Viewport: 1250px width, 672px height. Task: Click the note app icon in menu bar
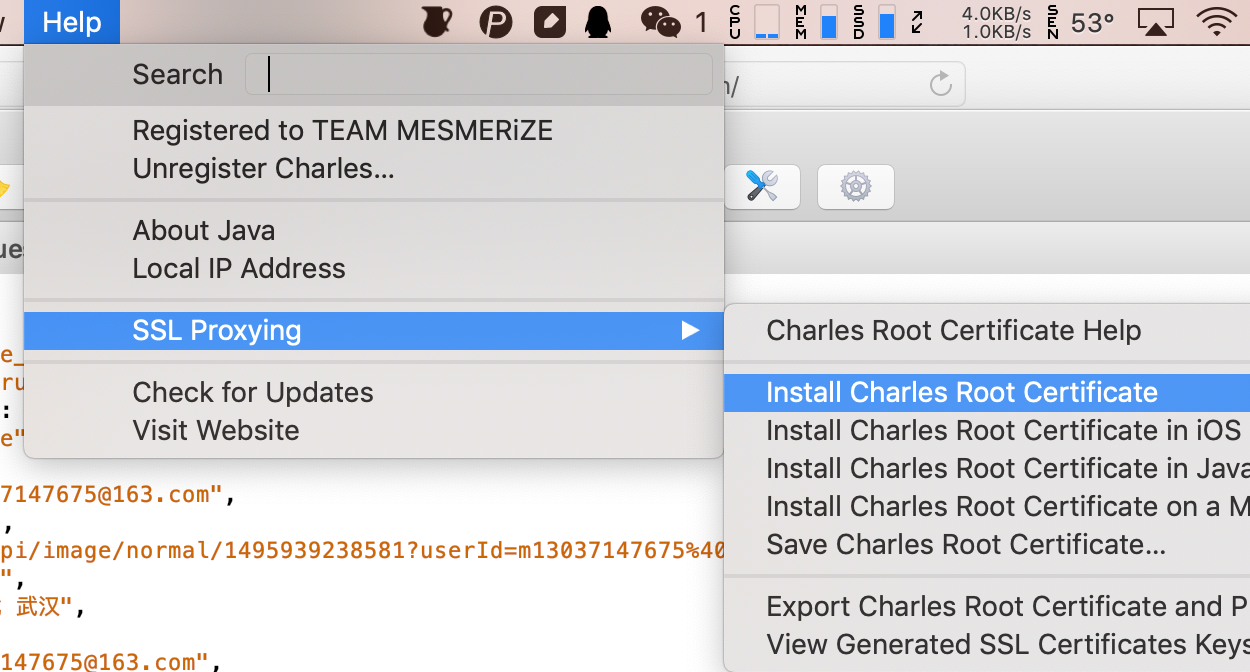tap(549, 21)
